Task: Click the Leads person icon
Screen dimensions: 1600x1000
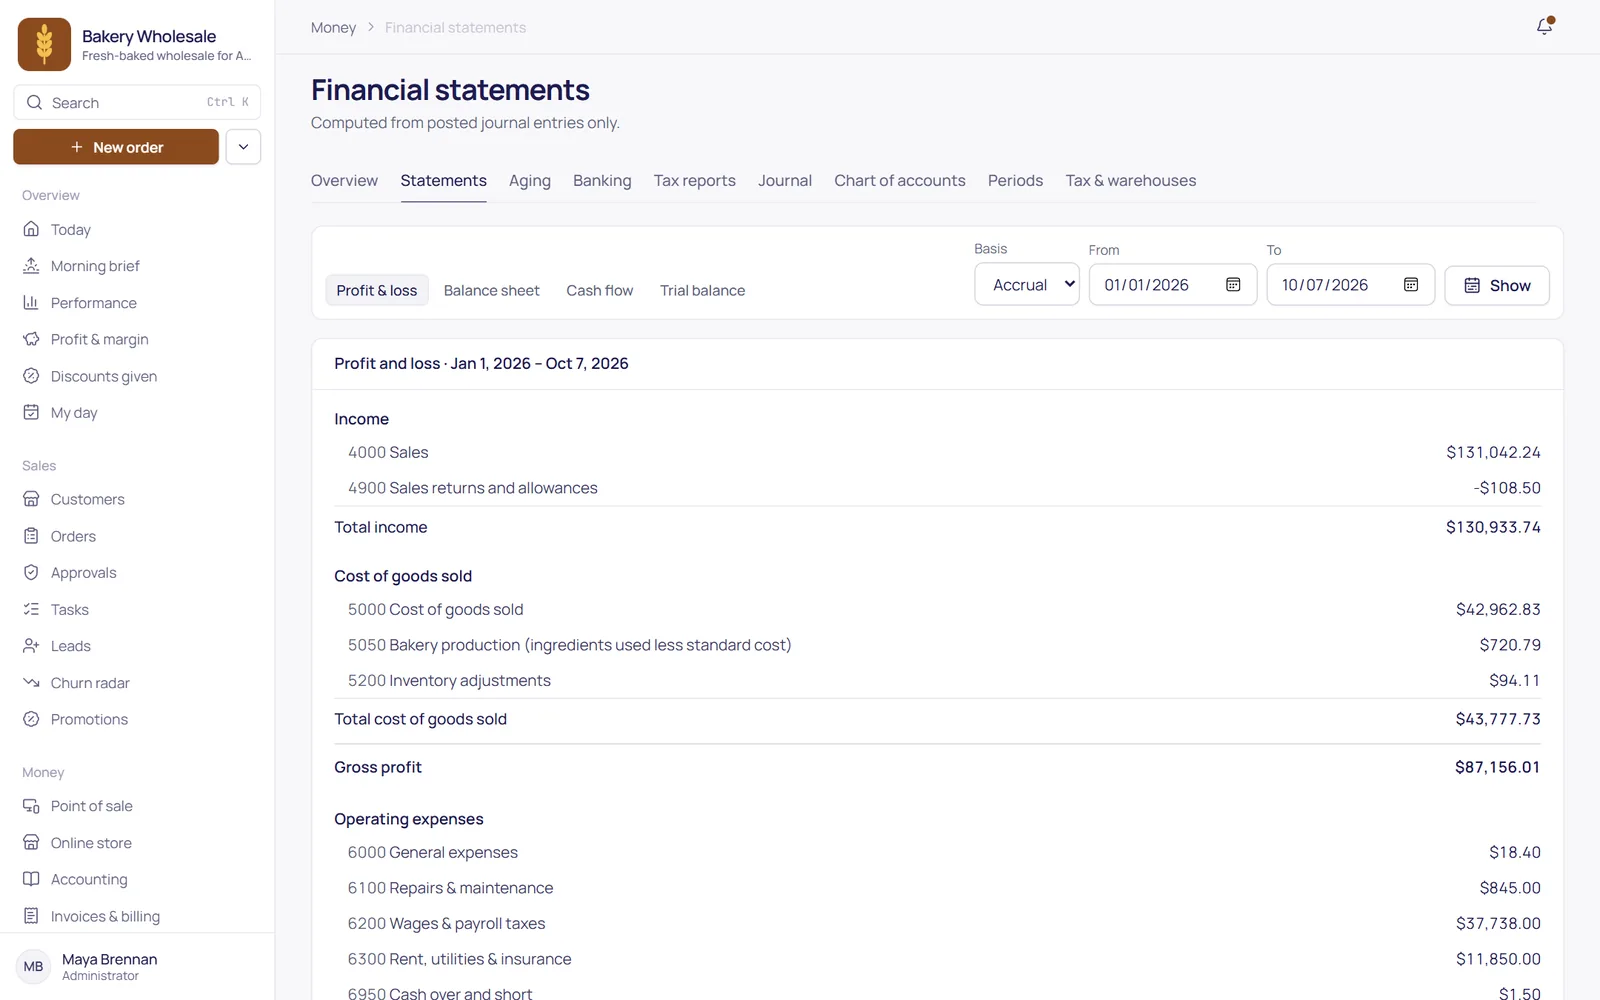Action: (x=31, y=646)
